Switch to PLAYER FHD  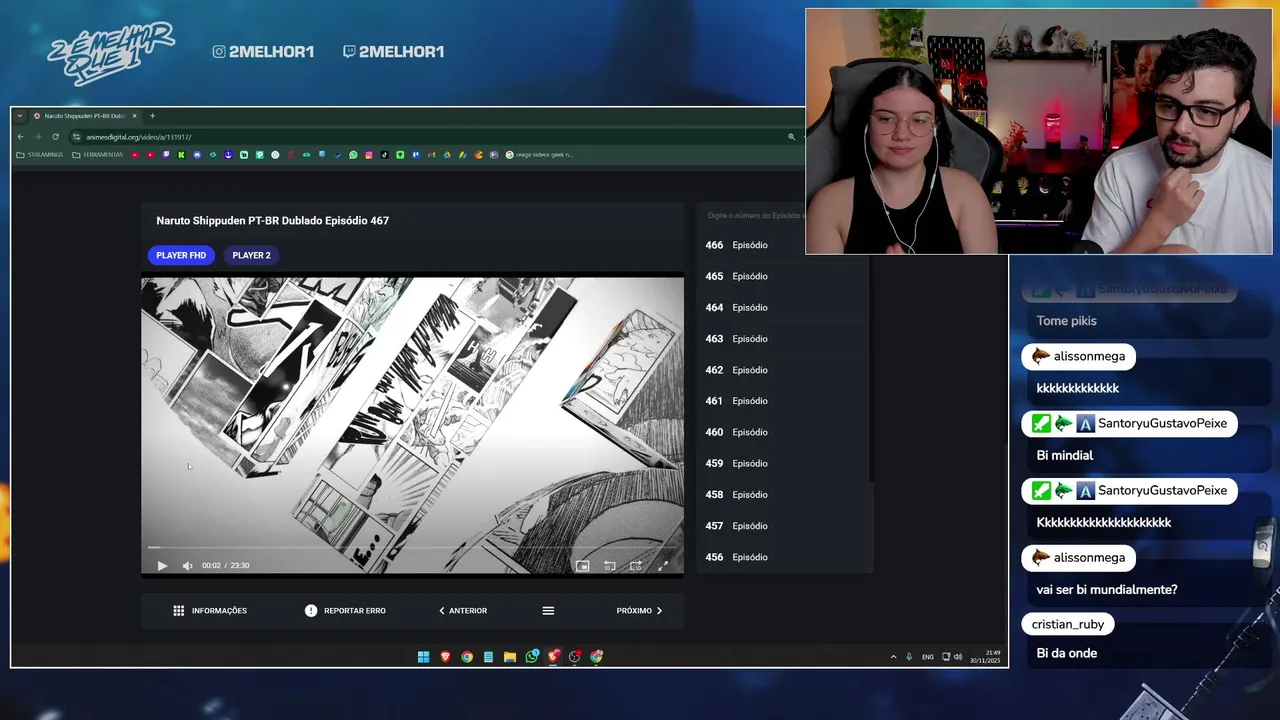pos(181,255)
